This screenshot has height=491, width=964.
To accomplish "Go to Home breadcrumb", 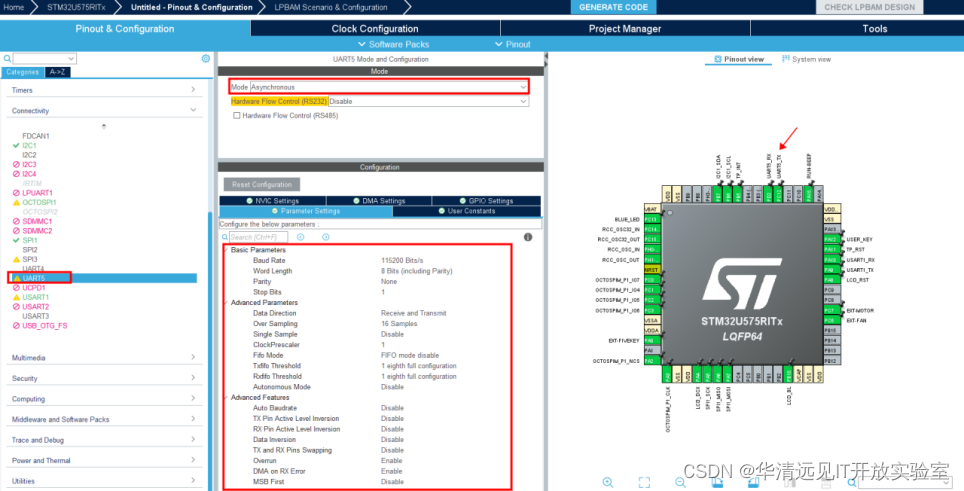I will click(14, 7).
